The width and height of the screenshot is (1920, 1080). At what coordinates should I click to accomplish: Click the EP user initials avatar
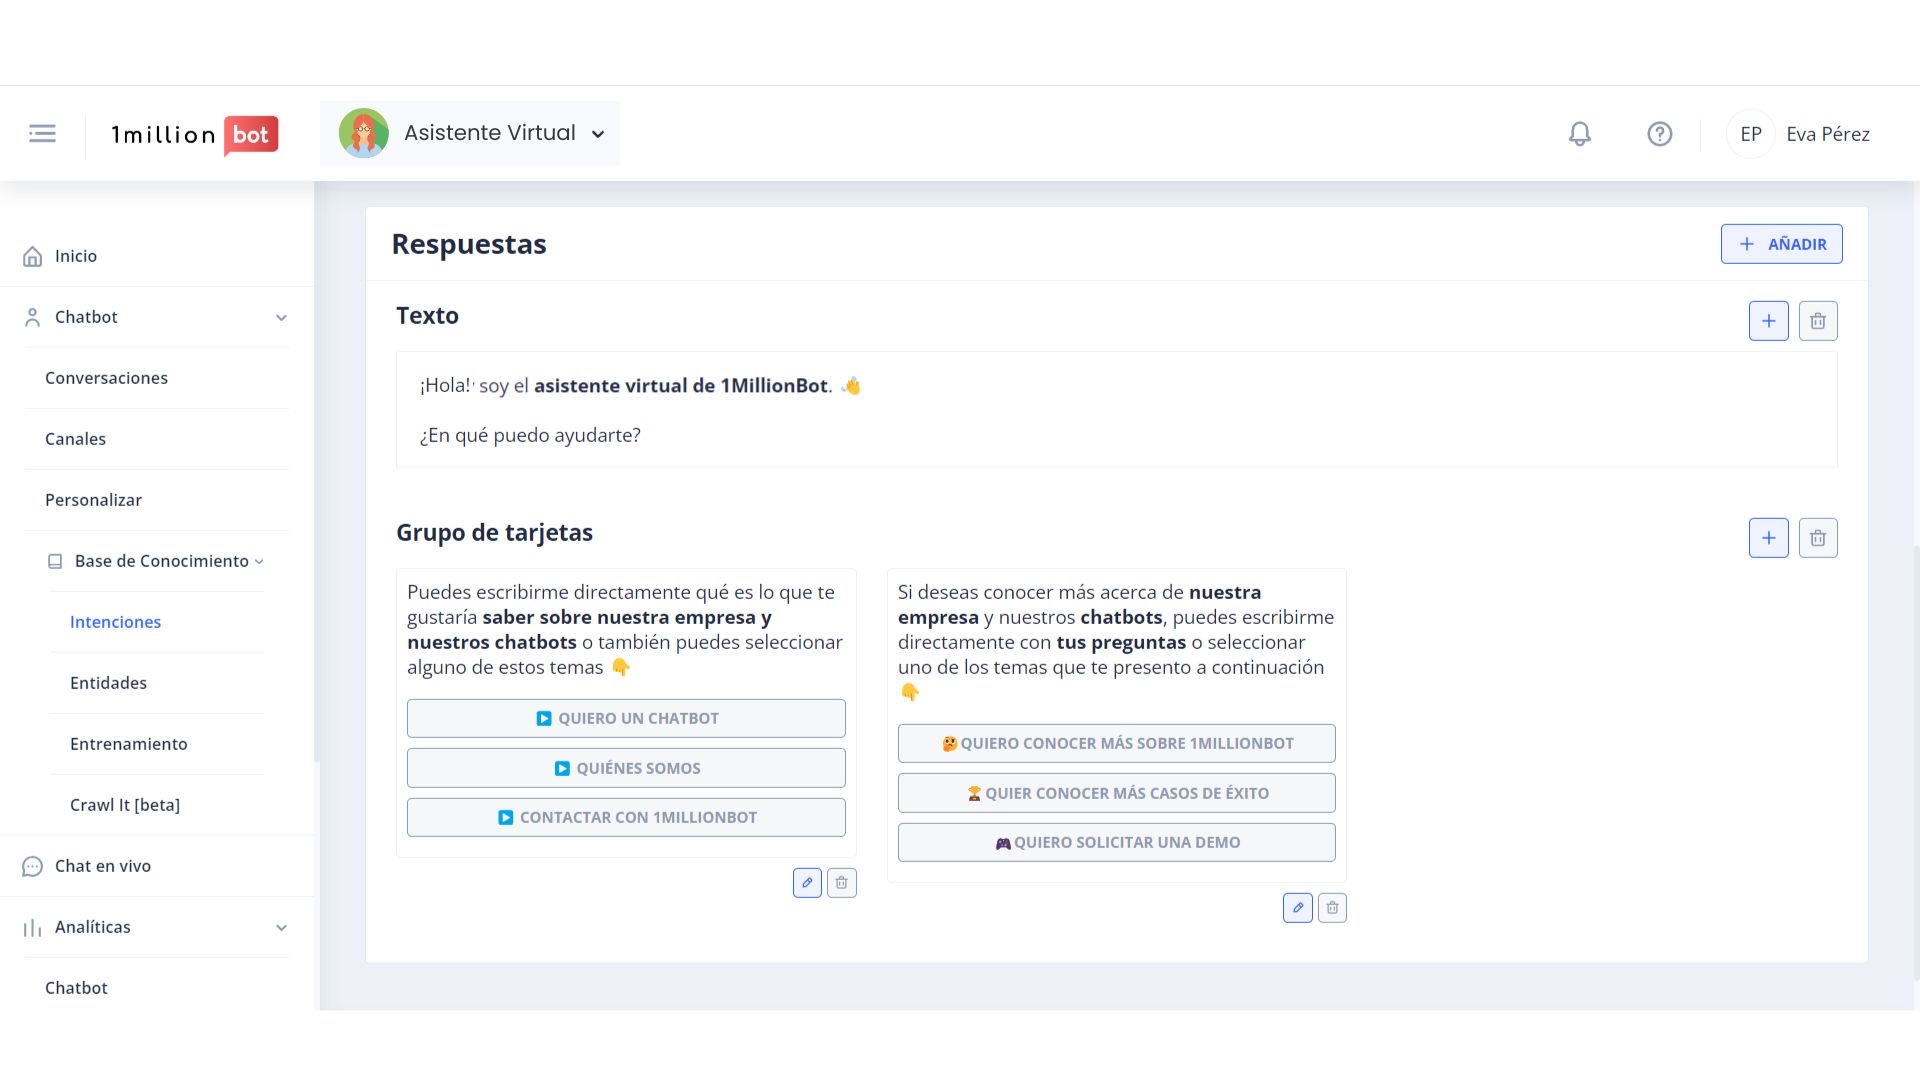point(1750,134)
